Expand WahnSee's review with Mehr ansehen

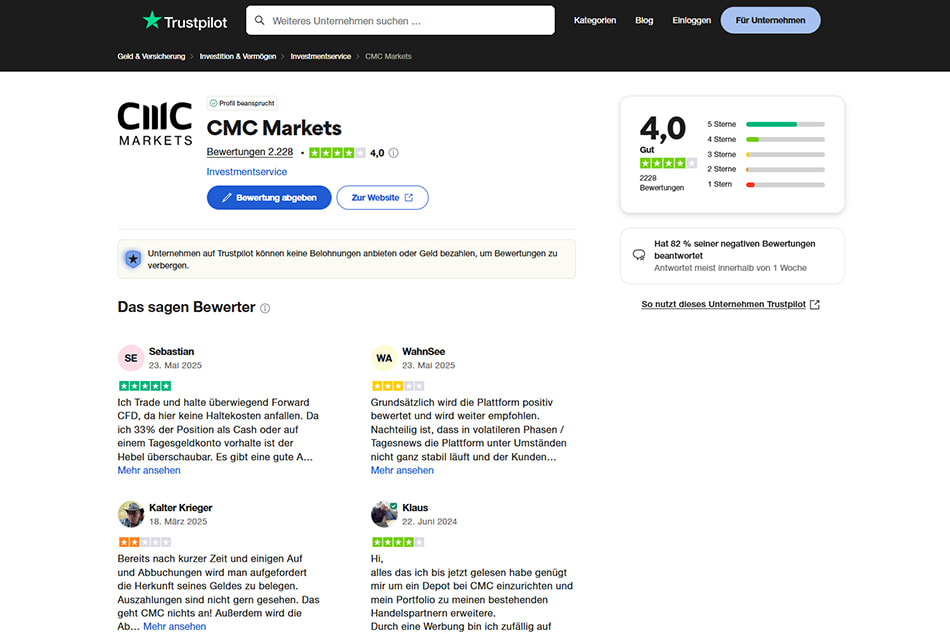point(402,470)
